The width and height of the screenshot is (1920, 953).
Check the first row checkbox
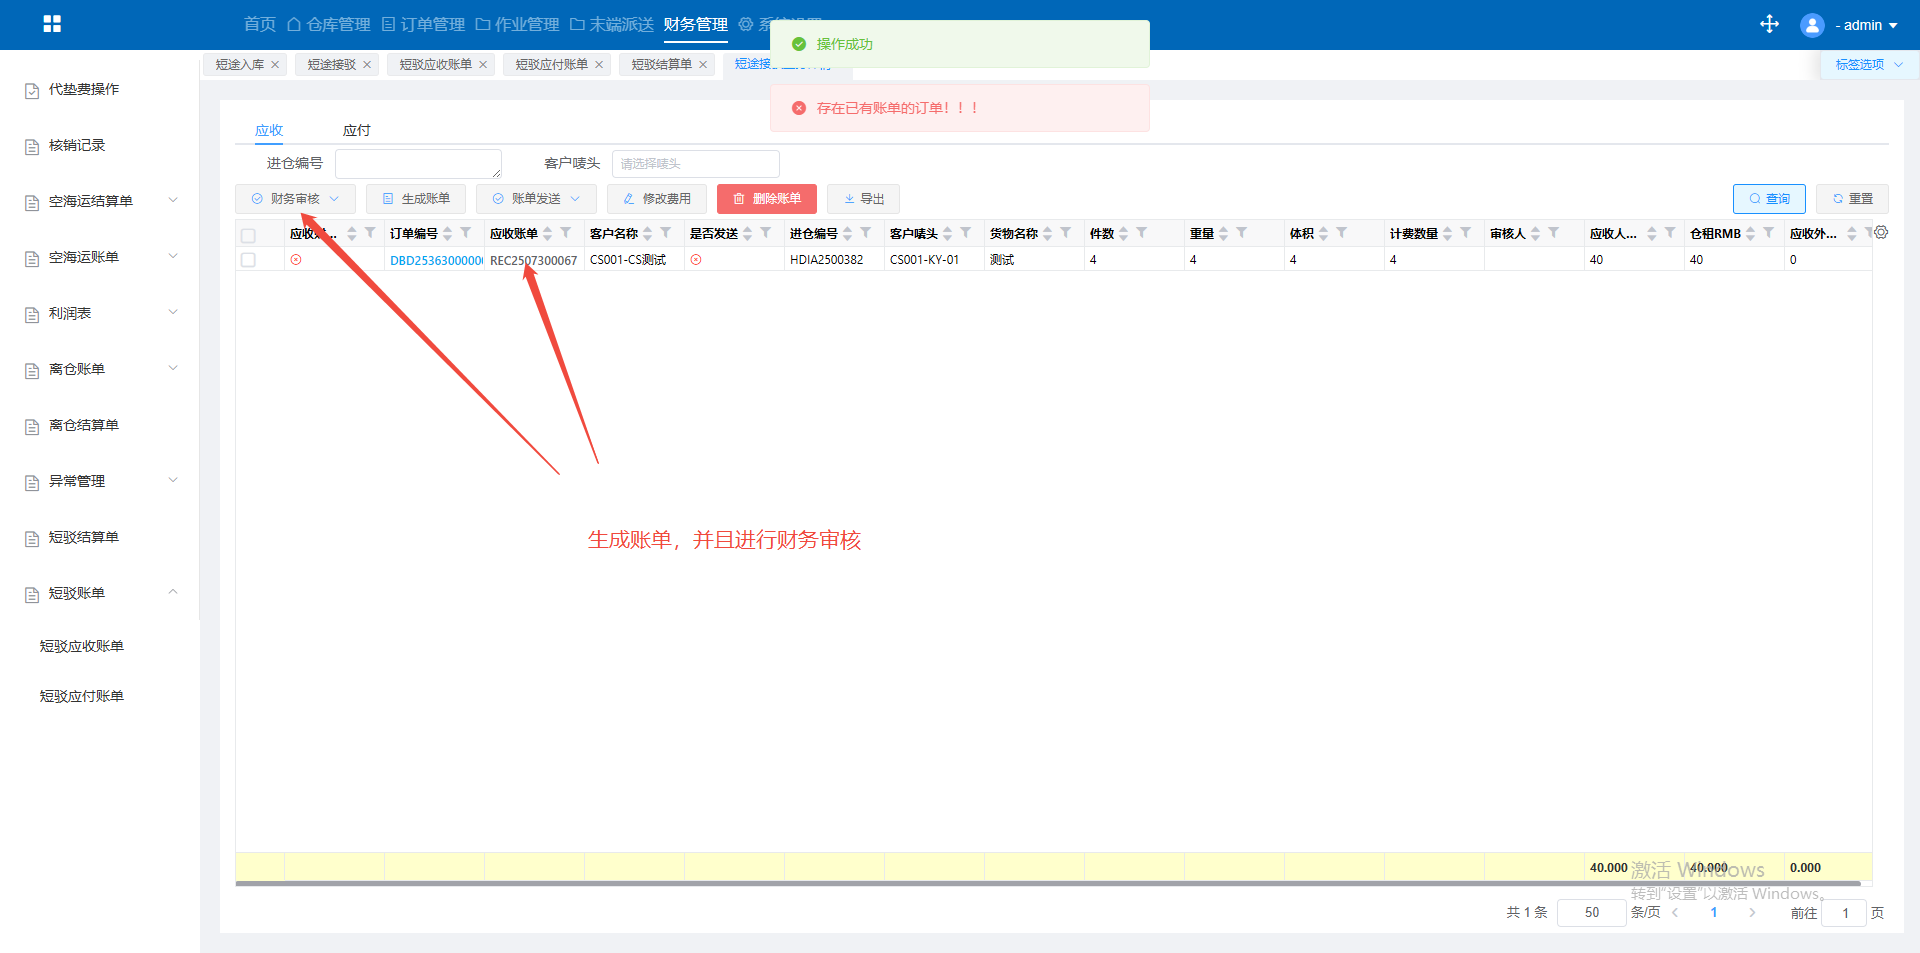click(x=248, y=260)
